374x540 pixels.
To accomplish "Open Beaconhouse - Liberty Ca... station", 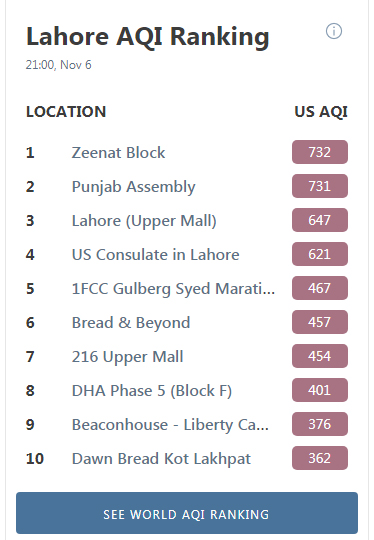I will (170, 425).
